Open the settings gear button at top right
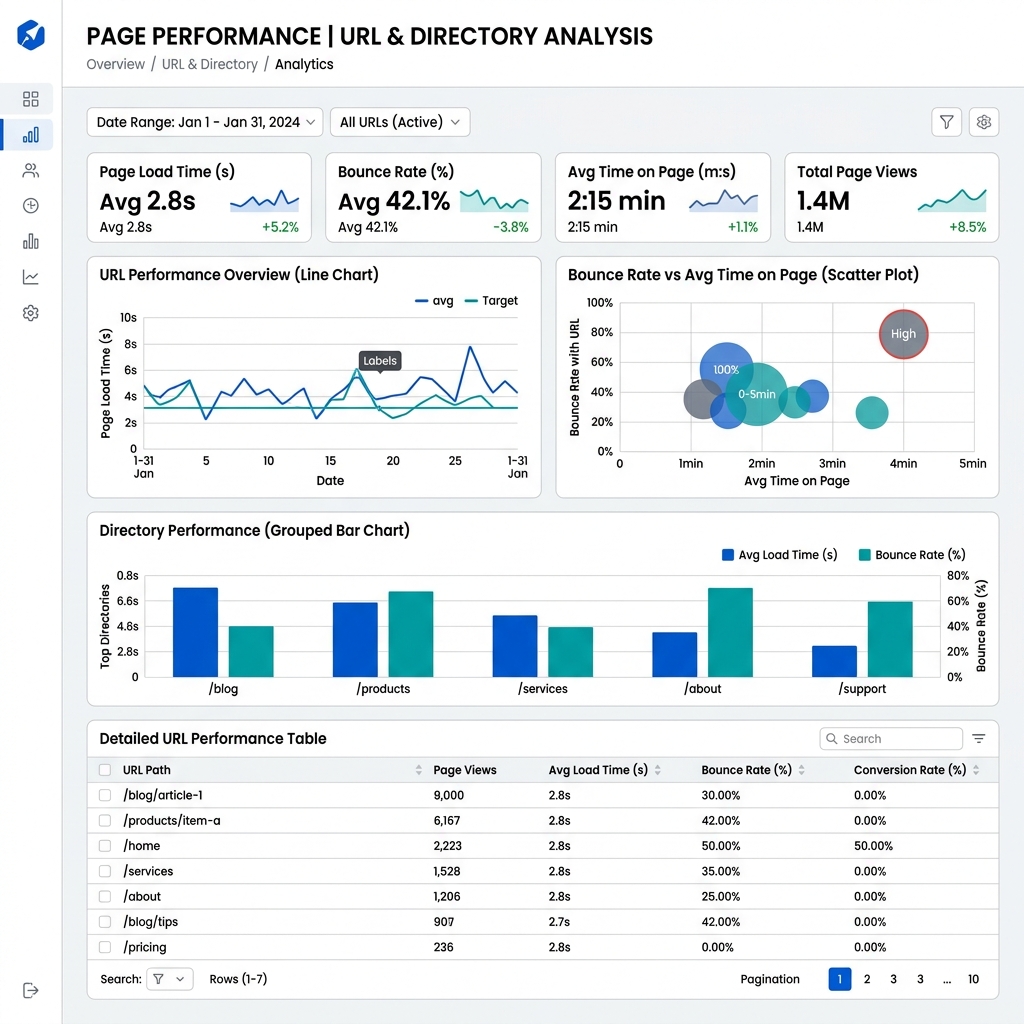This screenshot has height=1024, width=1024. [984, 122]
